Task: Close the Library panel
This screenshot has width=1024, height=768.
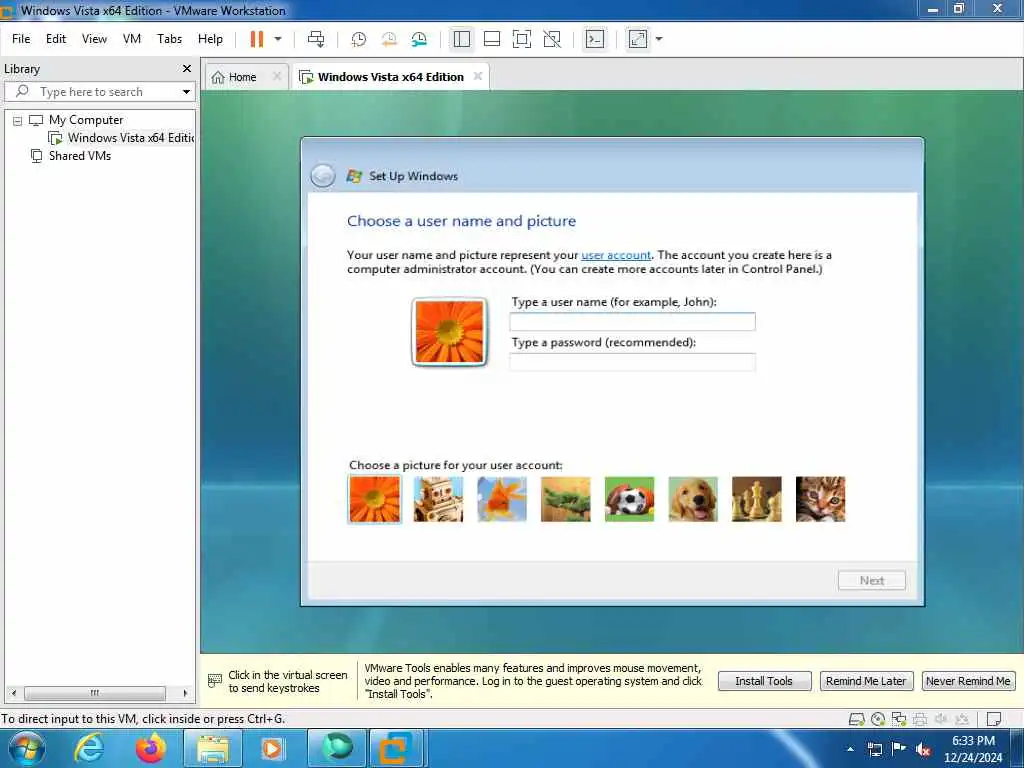Action: pyautogui.click(x=187, y=69)
